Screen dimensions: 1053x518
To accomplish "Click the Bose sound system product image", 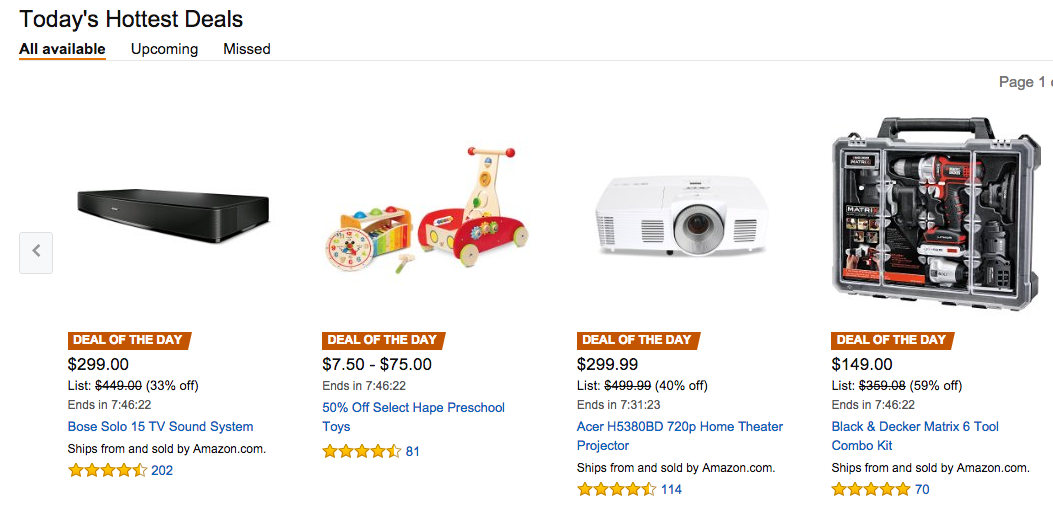I will point(173,216).
